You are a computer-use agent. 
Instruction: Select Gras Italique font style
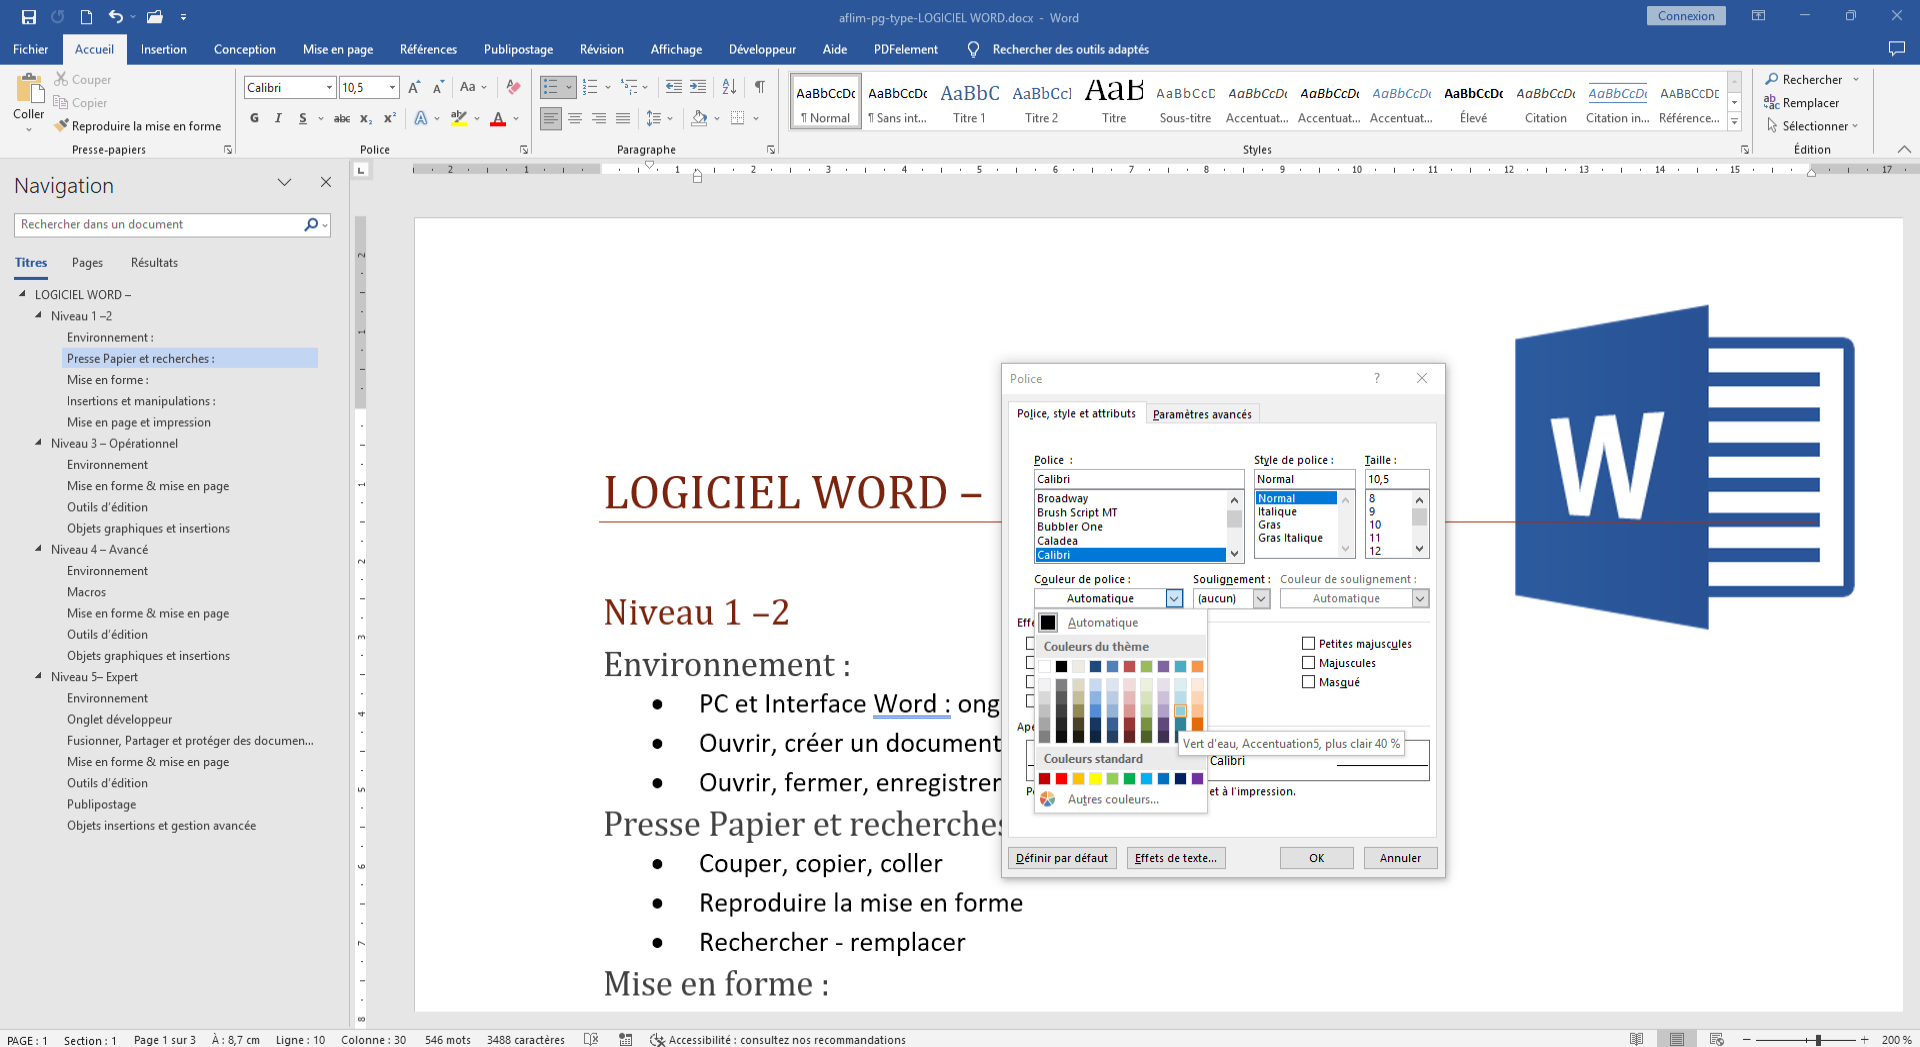(x=1290, y=538)
